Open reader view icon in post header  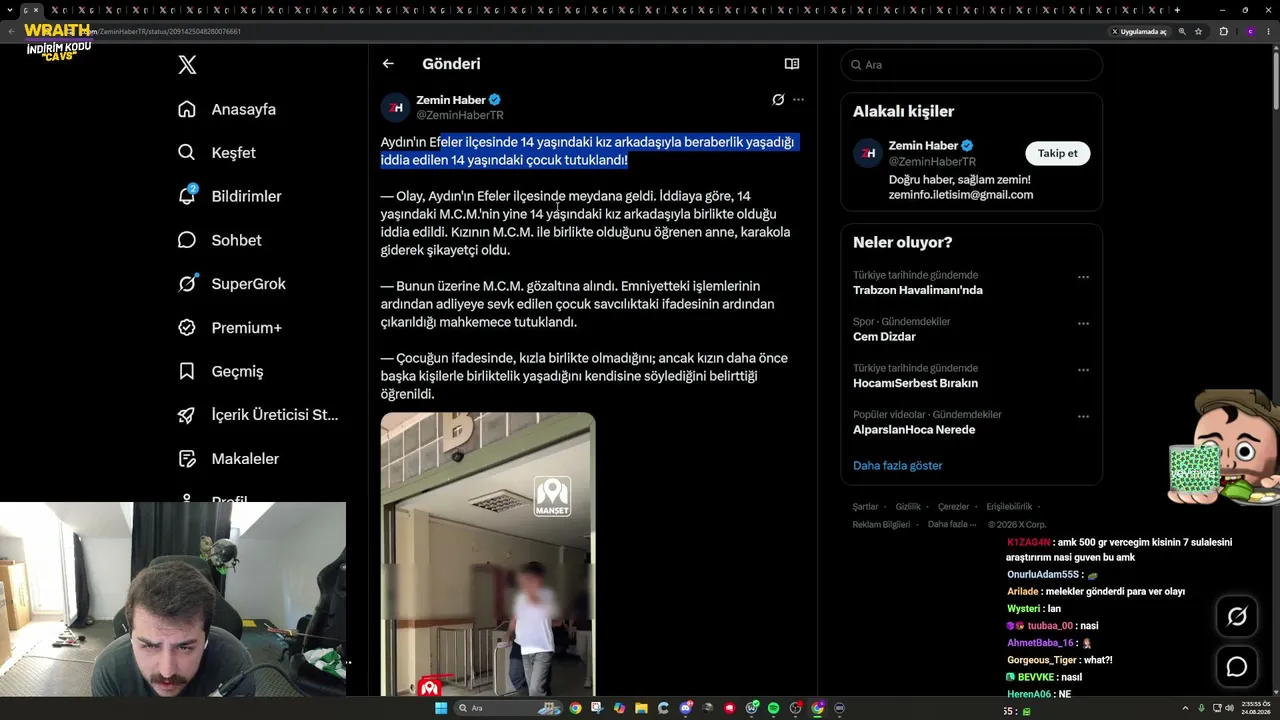click(x=792, y=64)
